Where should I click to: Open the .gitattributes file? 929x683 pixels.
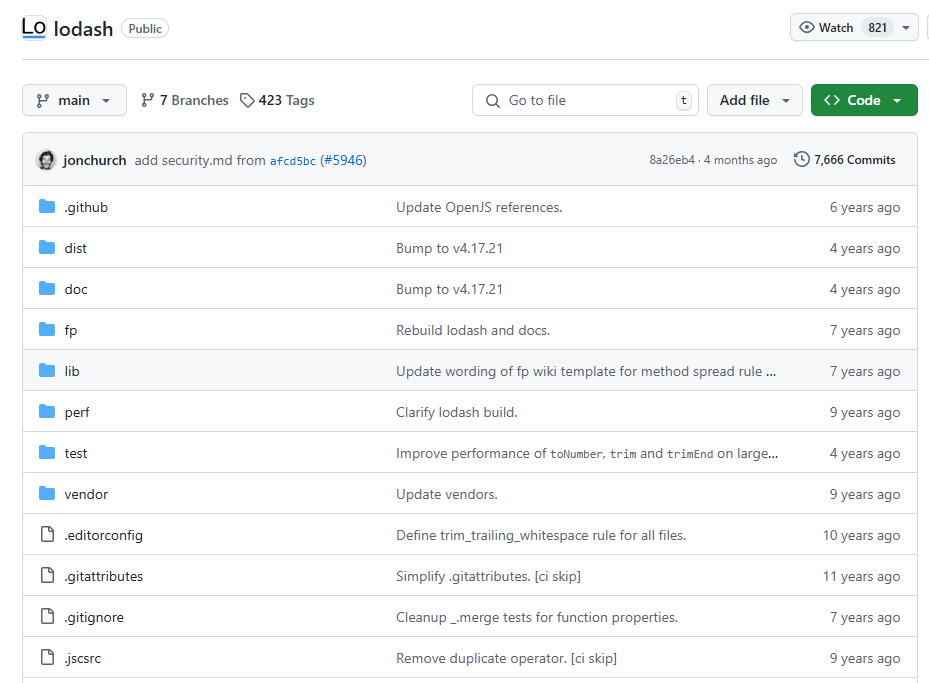tap(103, 576)
